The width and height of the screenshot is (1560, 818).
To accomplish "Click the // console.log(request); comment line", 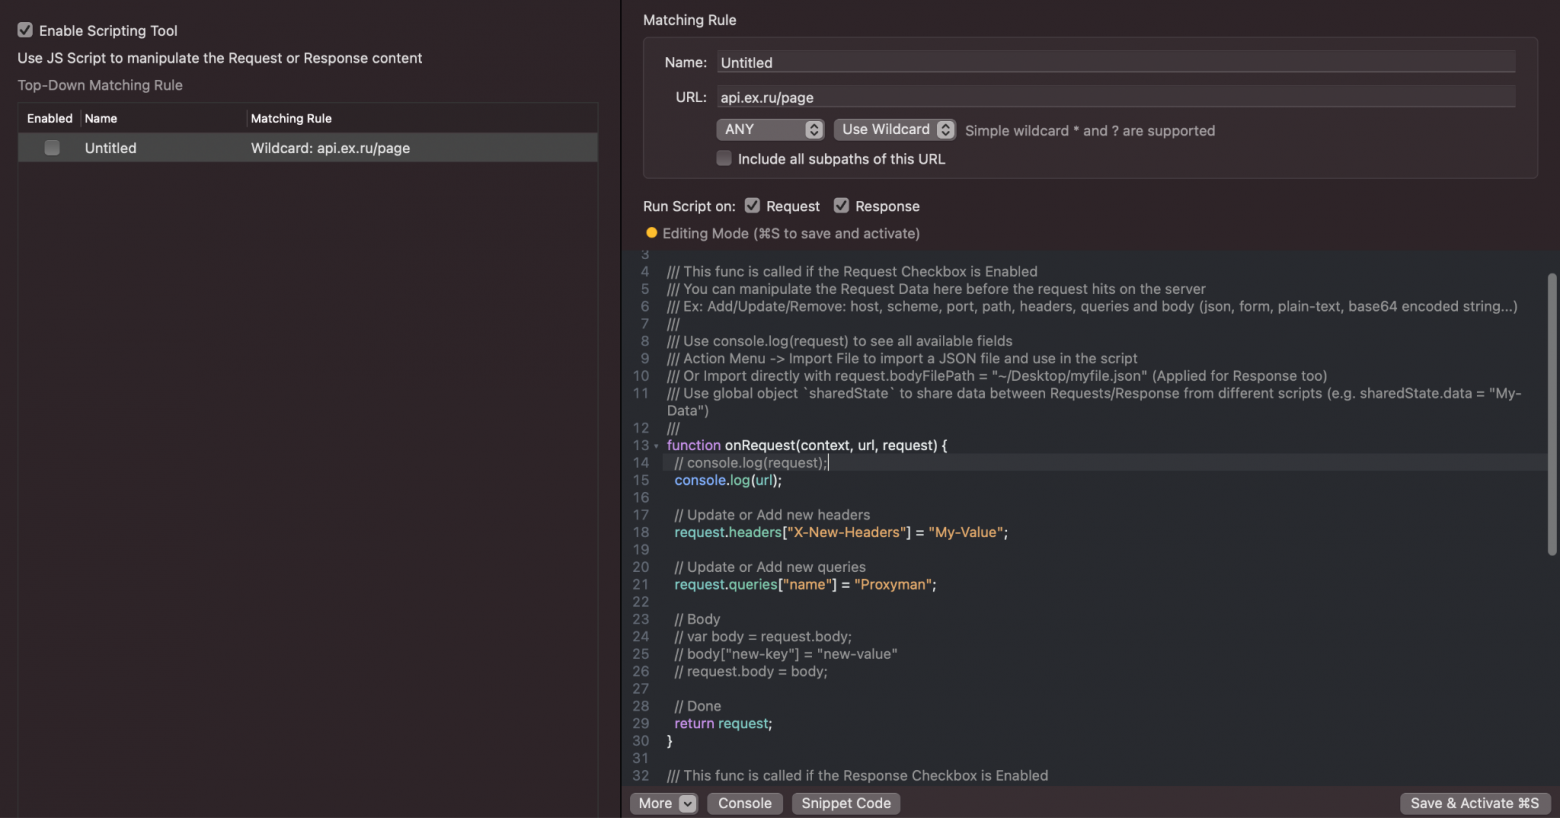I will pos(751,463).
